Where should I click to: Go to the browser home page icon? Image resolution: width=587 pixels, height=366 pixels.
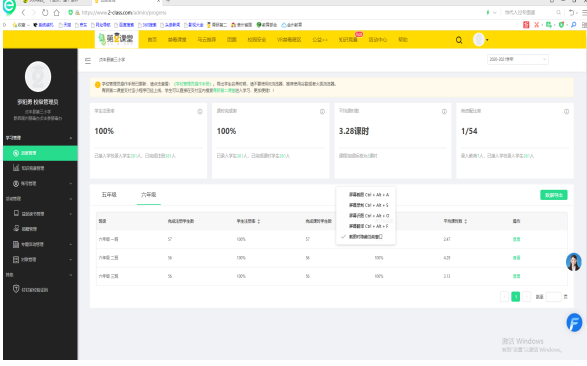[57, 13]
